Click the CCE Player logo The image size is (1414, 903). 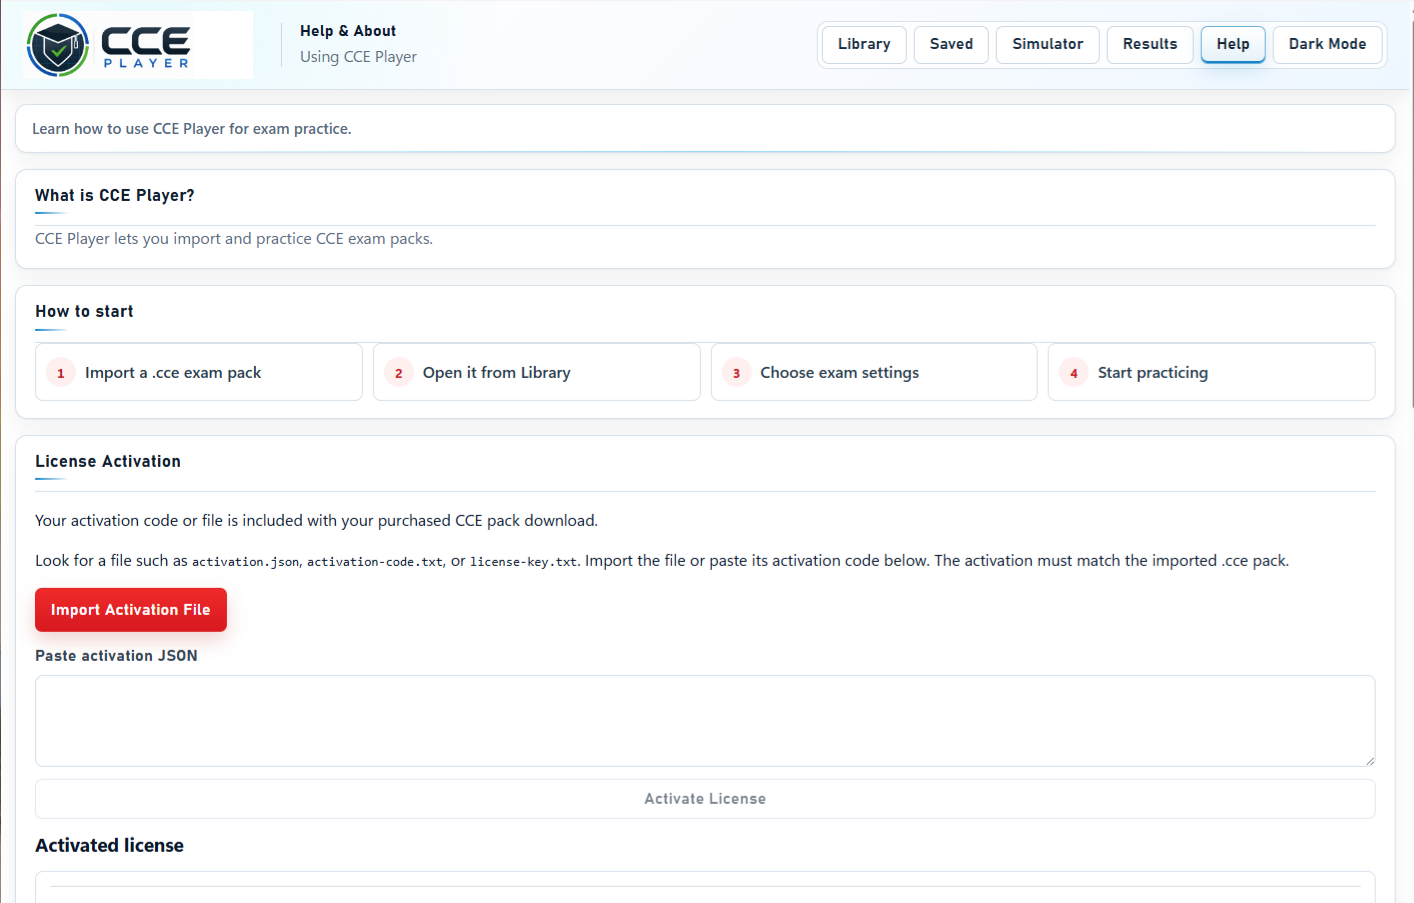pyautogui.click(x=138, y=45)
